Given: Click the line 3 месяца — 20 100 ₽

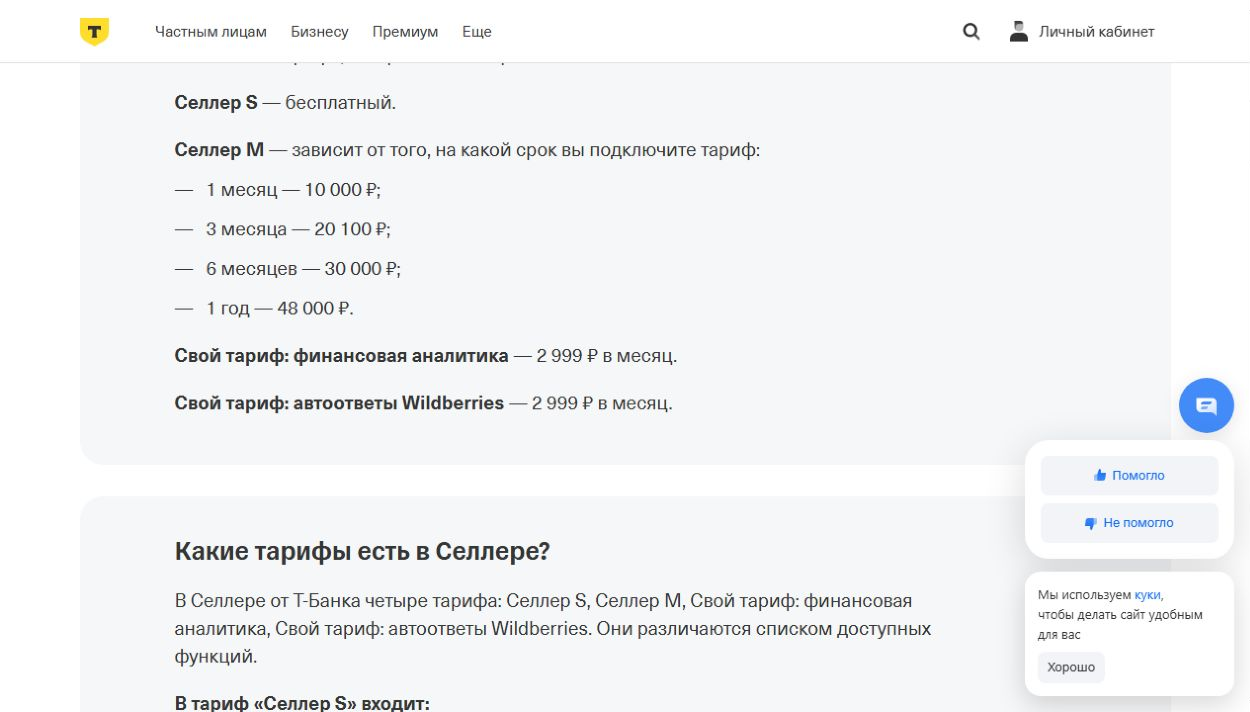Looking at the screenshot, I should click(x=298, y=229).
